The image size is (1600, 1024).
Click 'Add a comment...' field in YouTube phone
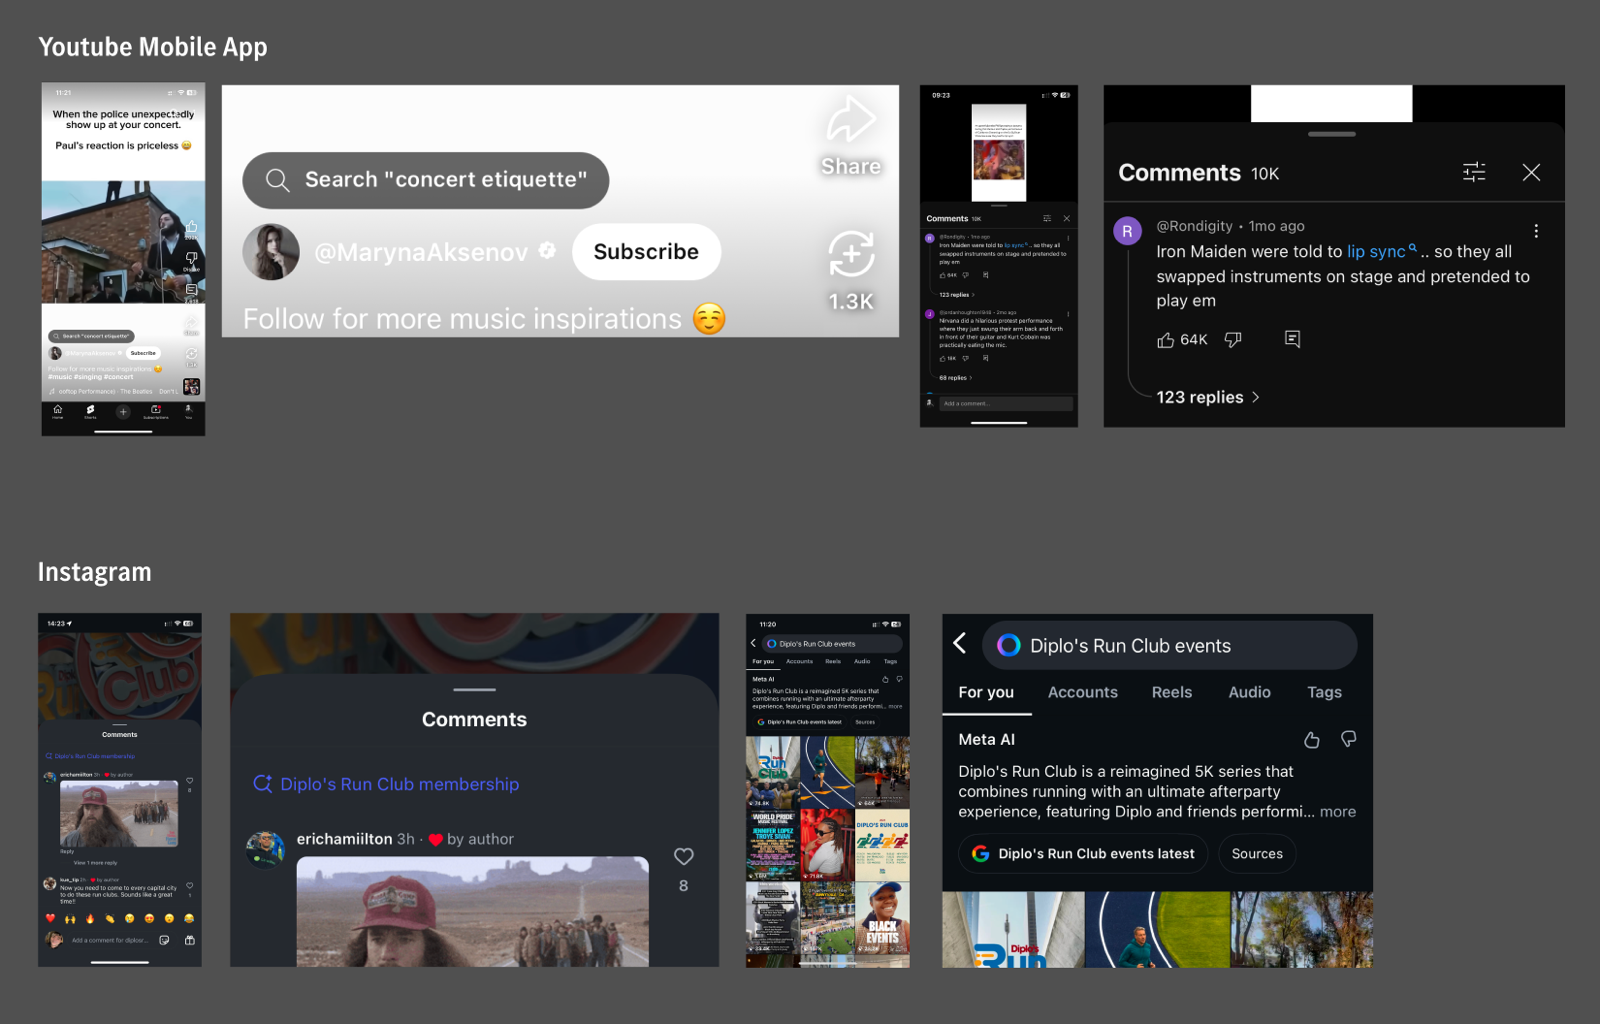point(1005,403)
